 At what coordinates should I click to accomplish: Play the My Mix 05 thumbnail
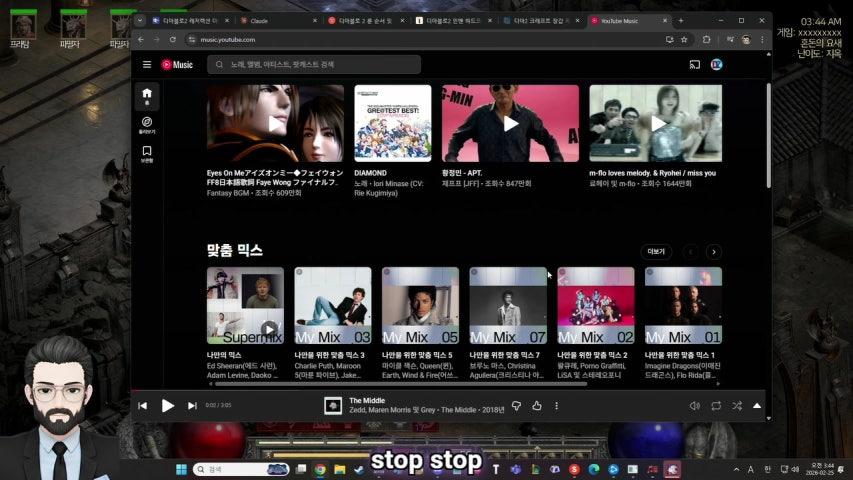click(x=420, y=305)
